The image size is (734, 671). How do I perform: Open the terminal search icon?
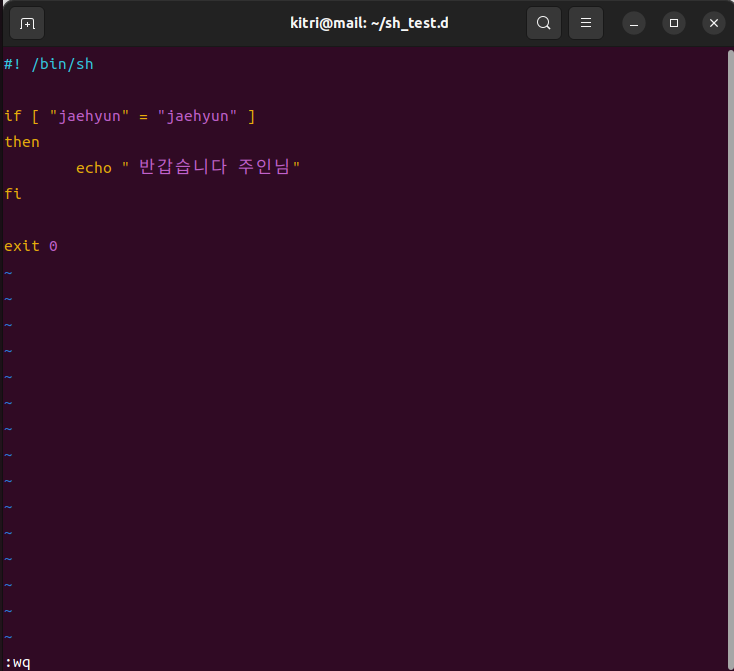(x=543, y=23)
